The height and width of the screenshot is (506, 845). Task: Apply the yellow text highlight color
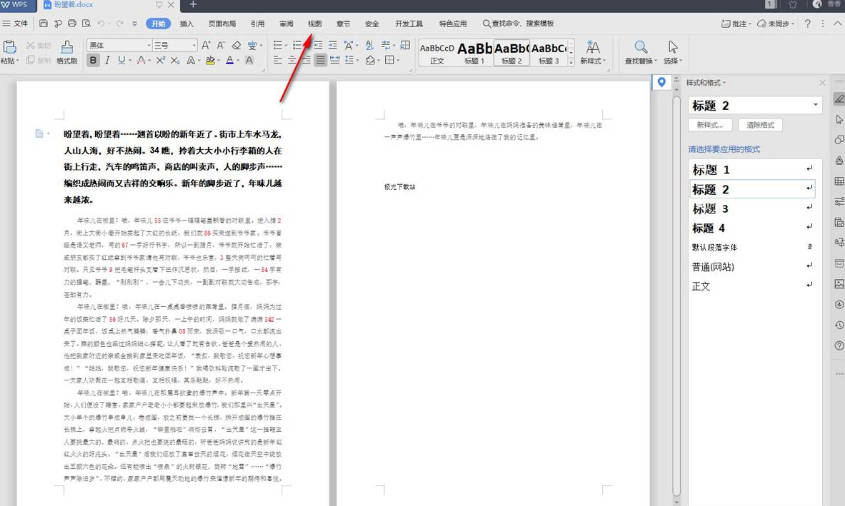[x=210, y=60]
